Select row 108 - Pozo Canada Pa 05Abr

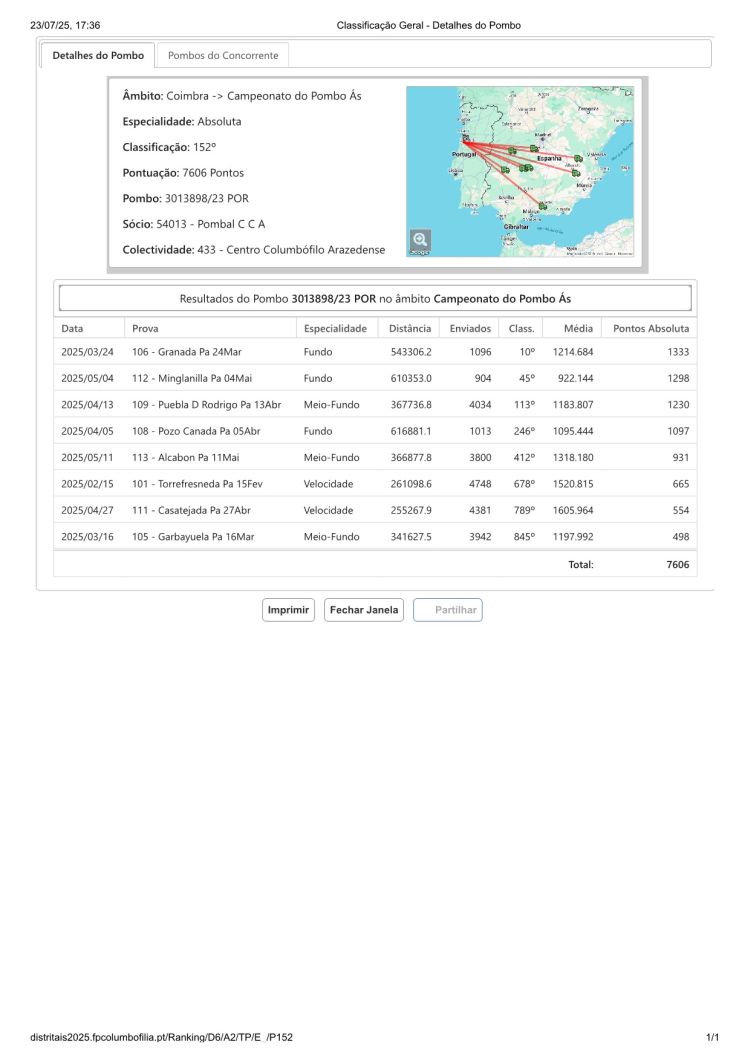point(375,431)
